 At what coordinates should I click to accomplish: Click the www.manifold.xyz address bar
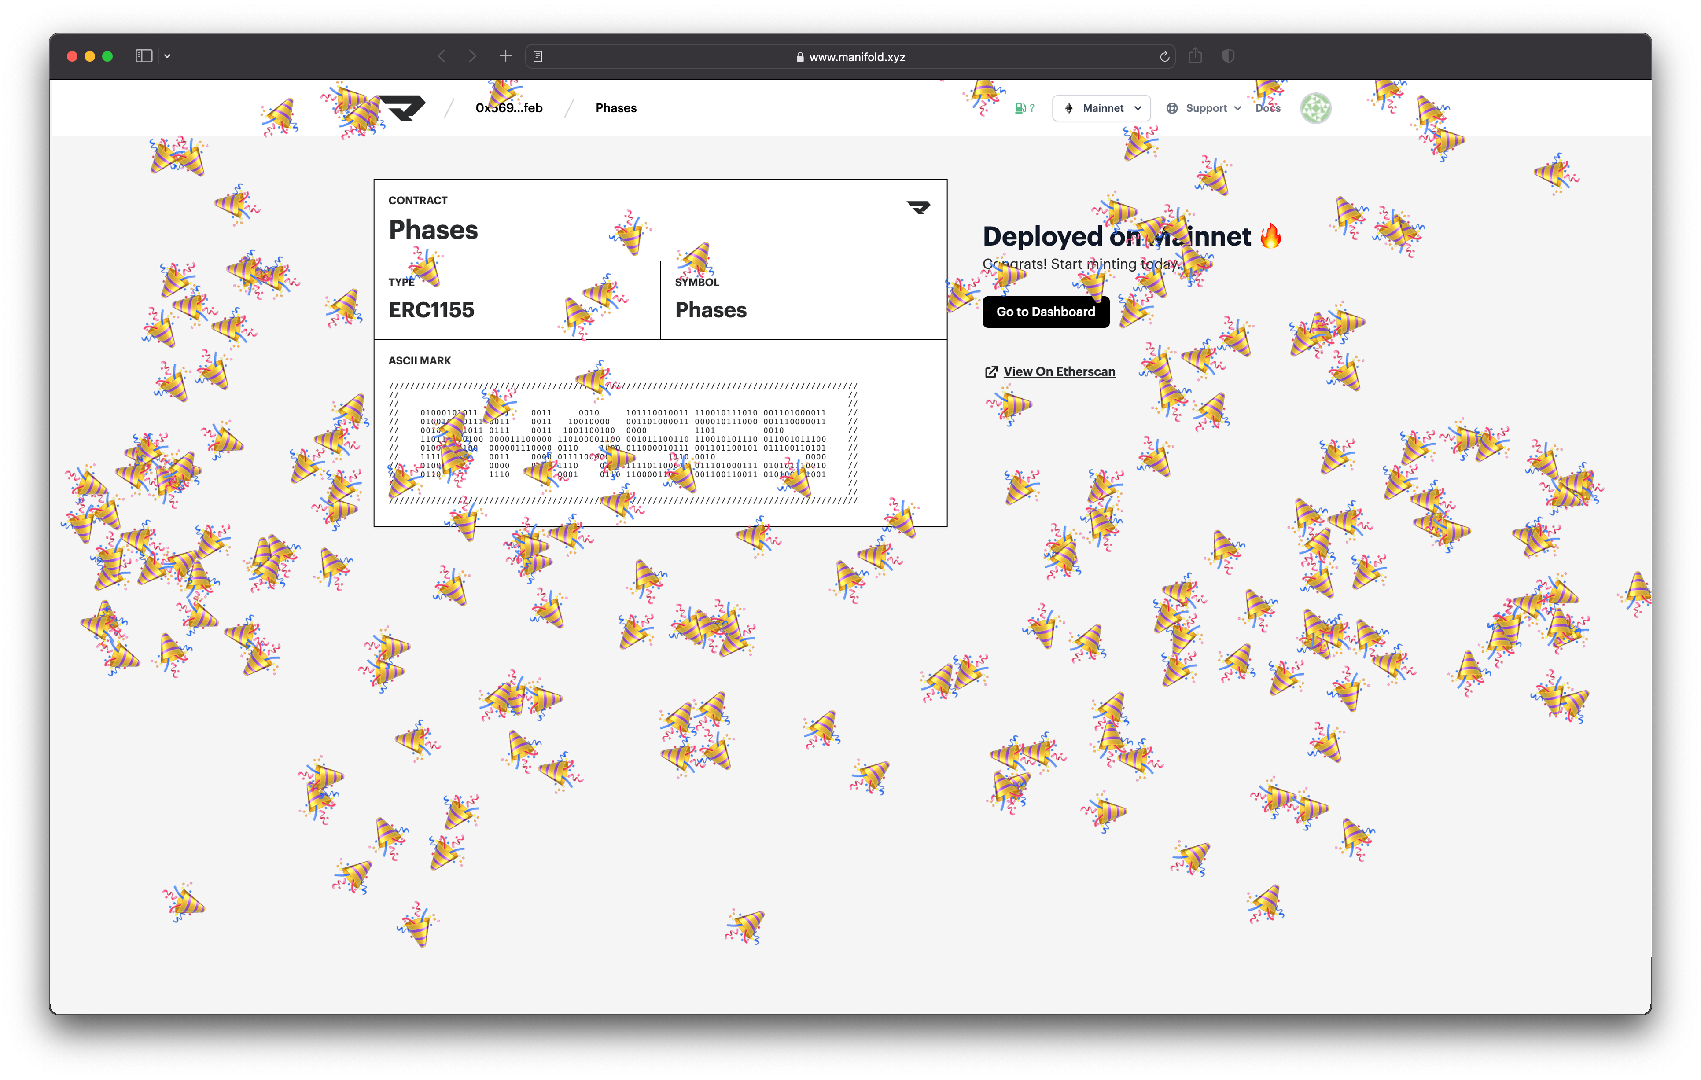point(856,57)
